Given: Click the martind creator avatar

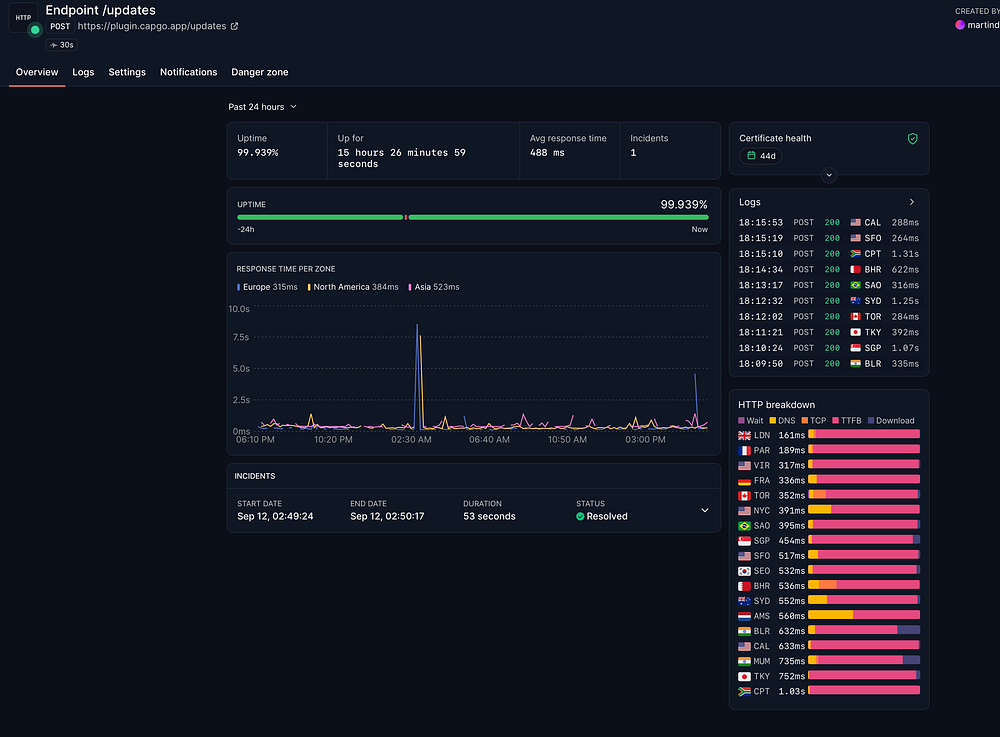Looking at the screenshot, I should 960,24.
